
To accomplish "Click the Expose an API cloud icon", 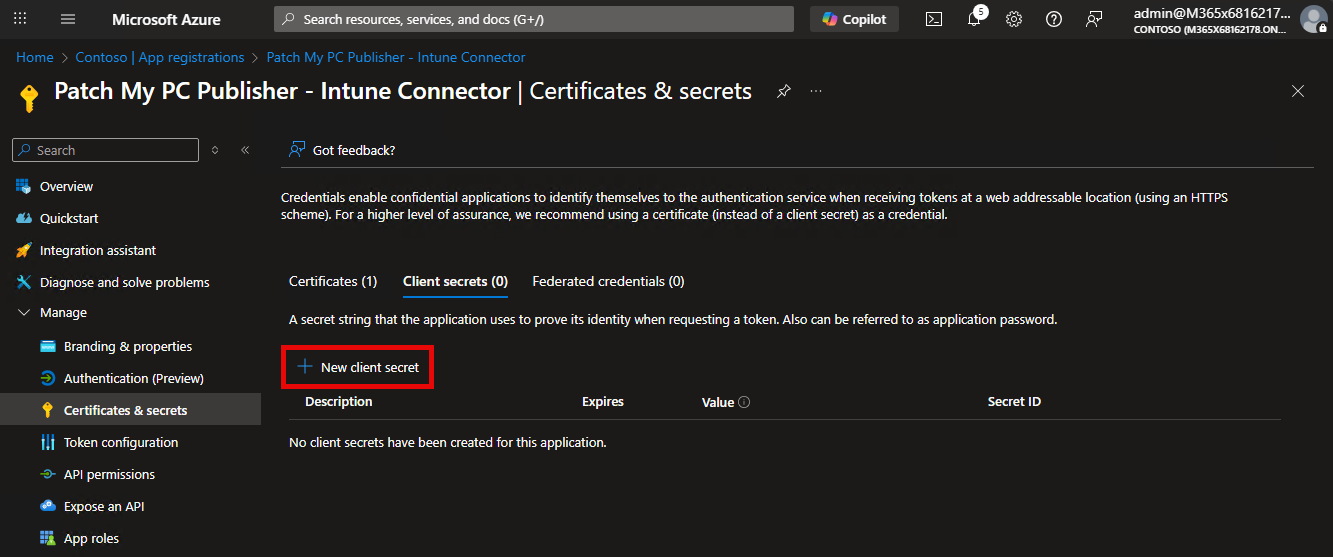I will pos(47,506).
